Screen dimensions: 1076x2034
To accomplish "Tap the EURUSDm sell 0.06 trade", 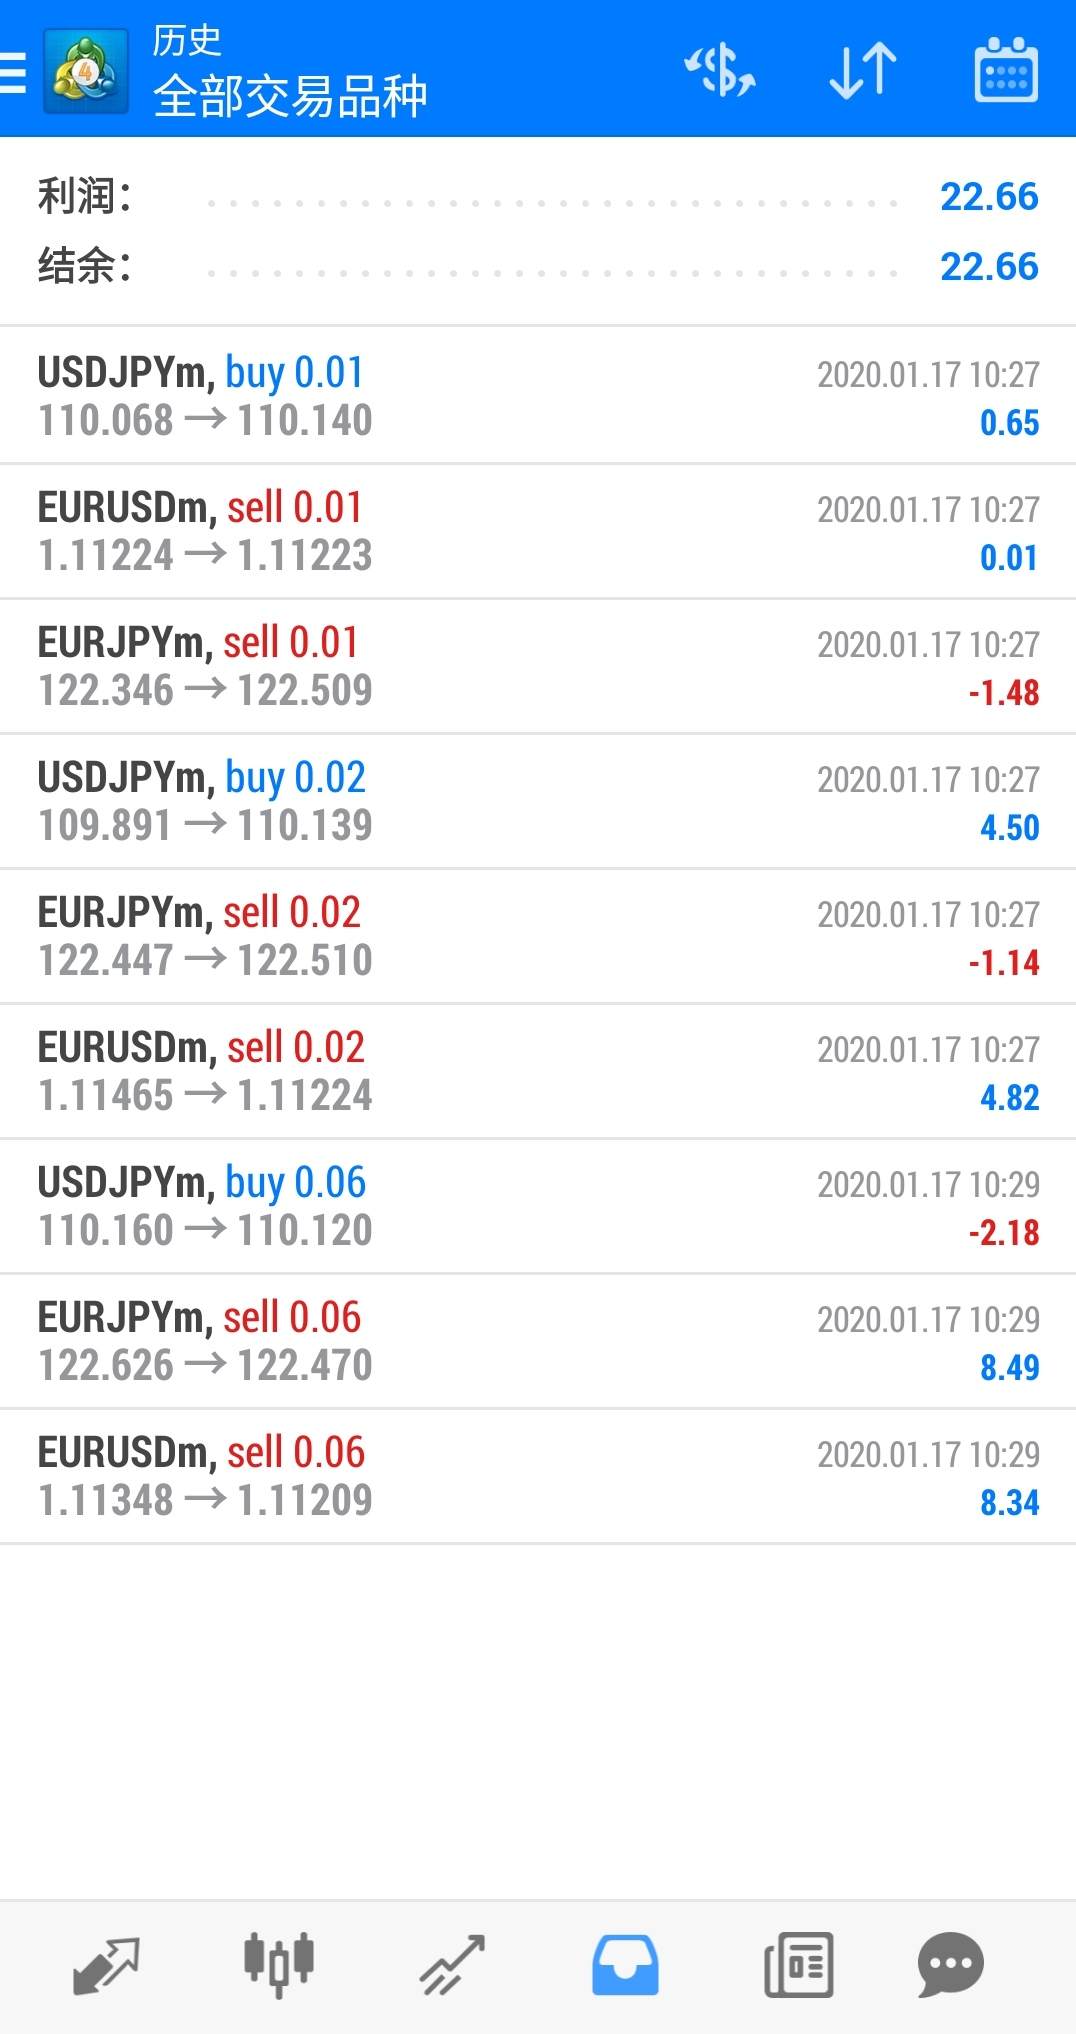I will point(538,1476).
